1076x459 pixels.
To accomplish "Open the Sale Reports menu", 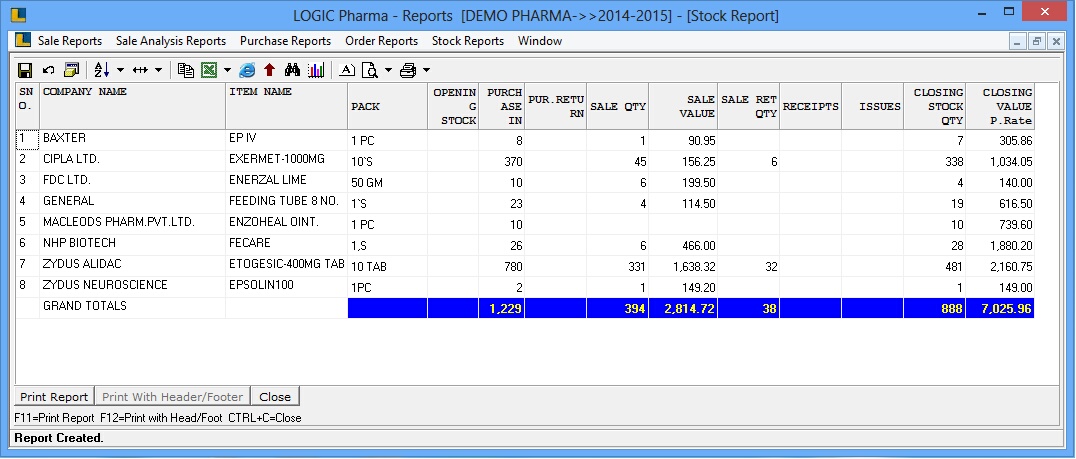I will click(x=70, y=41).
